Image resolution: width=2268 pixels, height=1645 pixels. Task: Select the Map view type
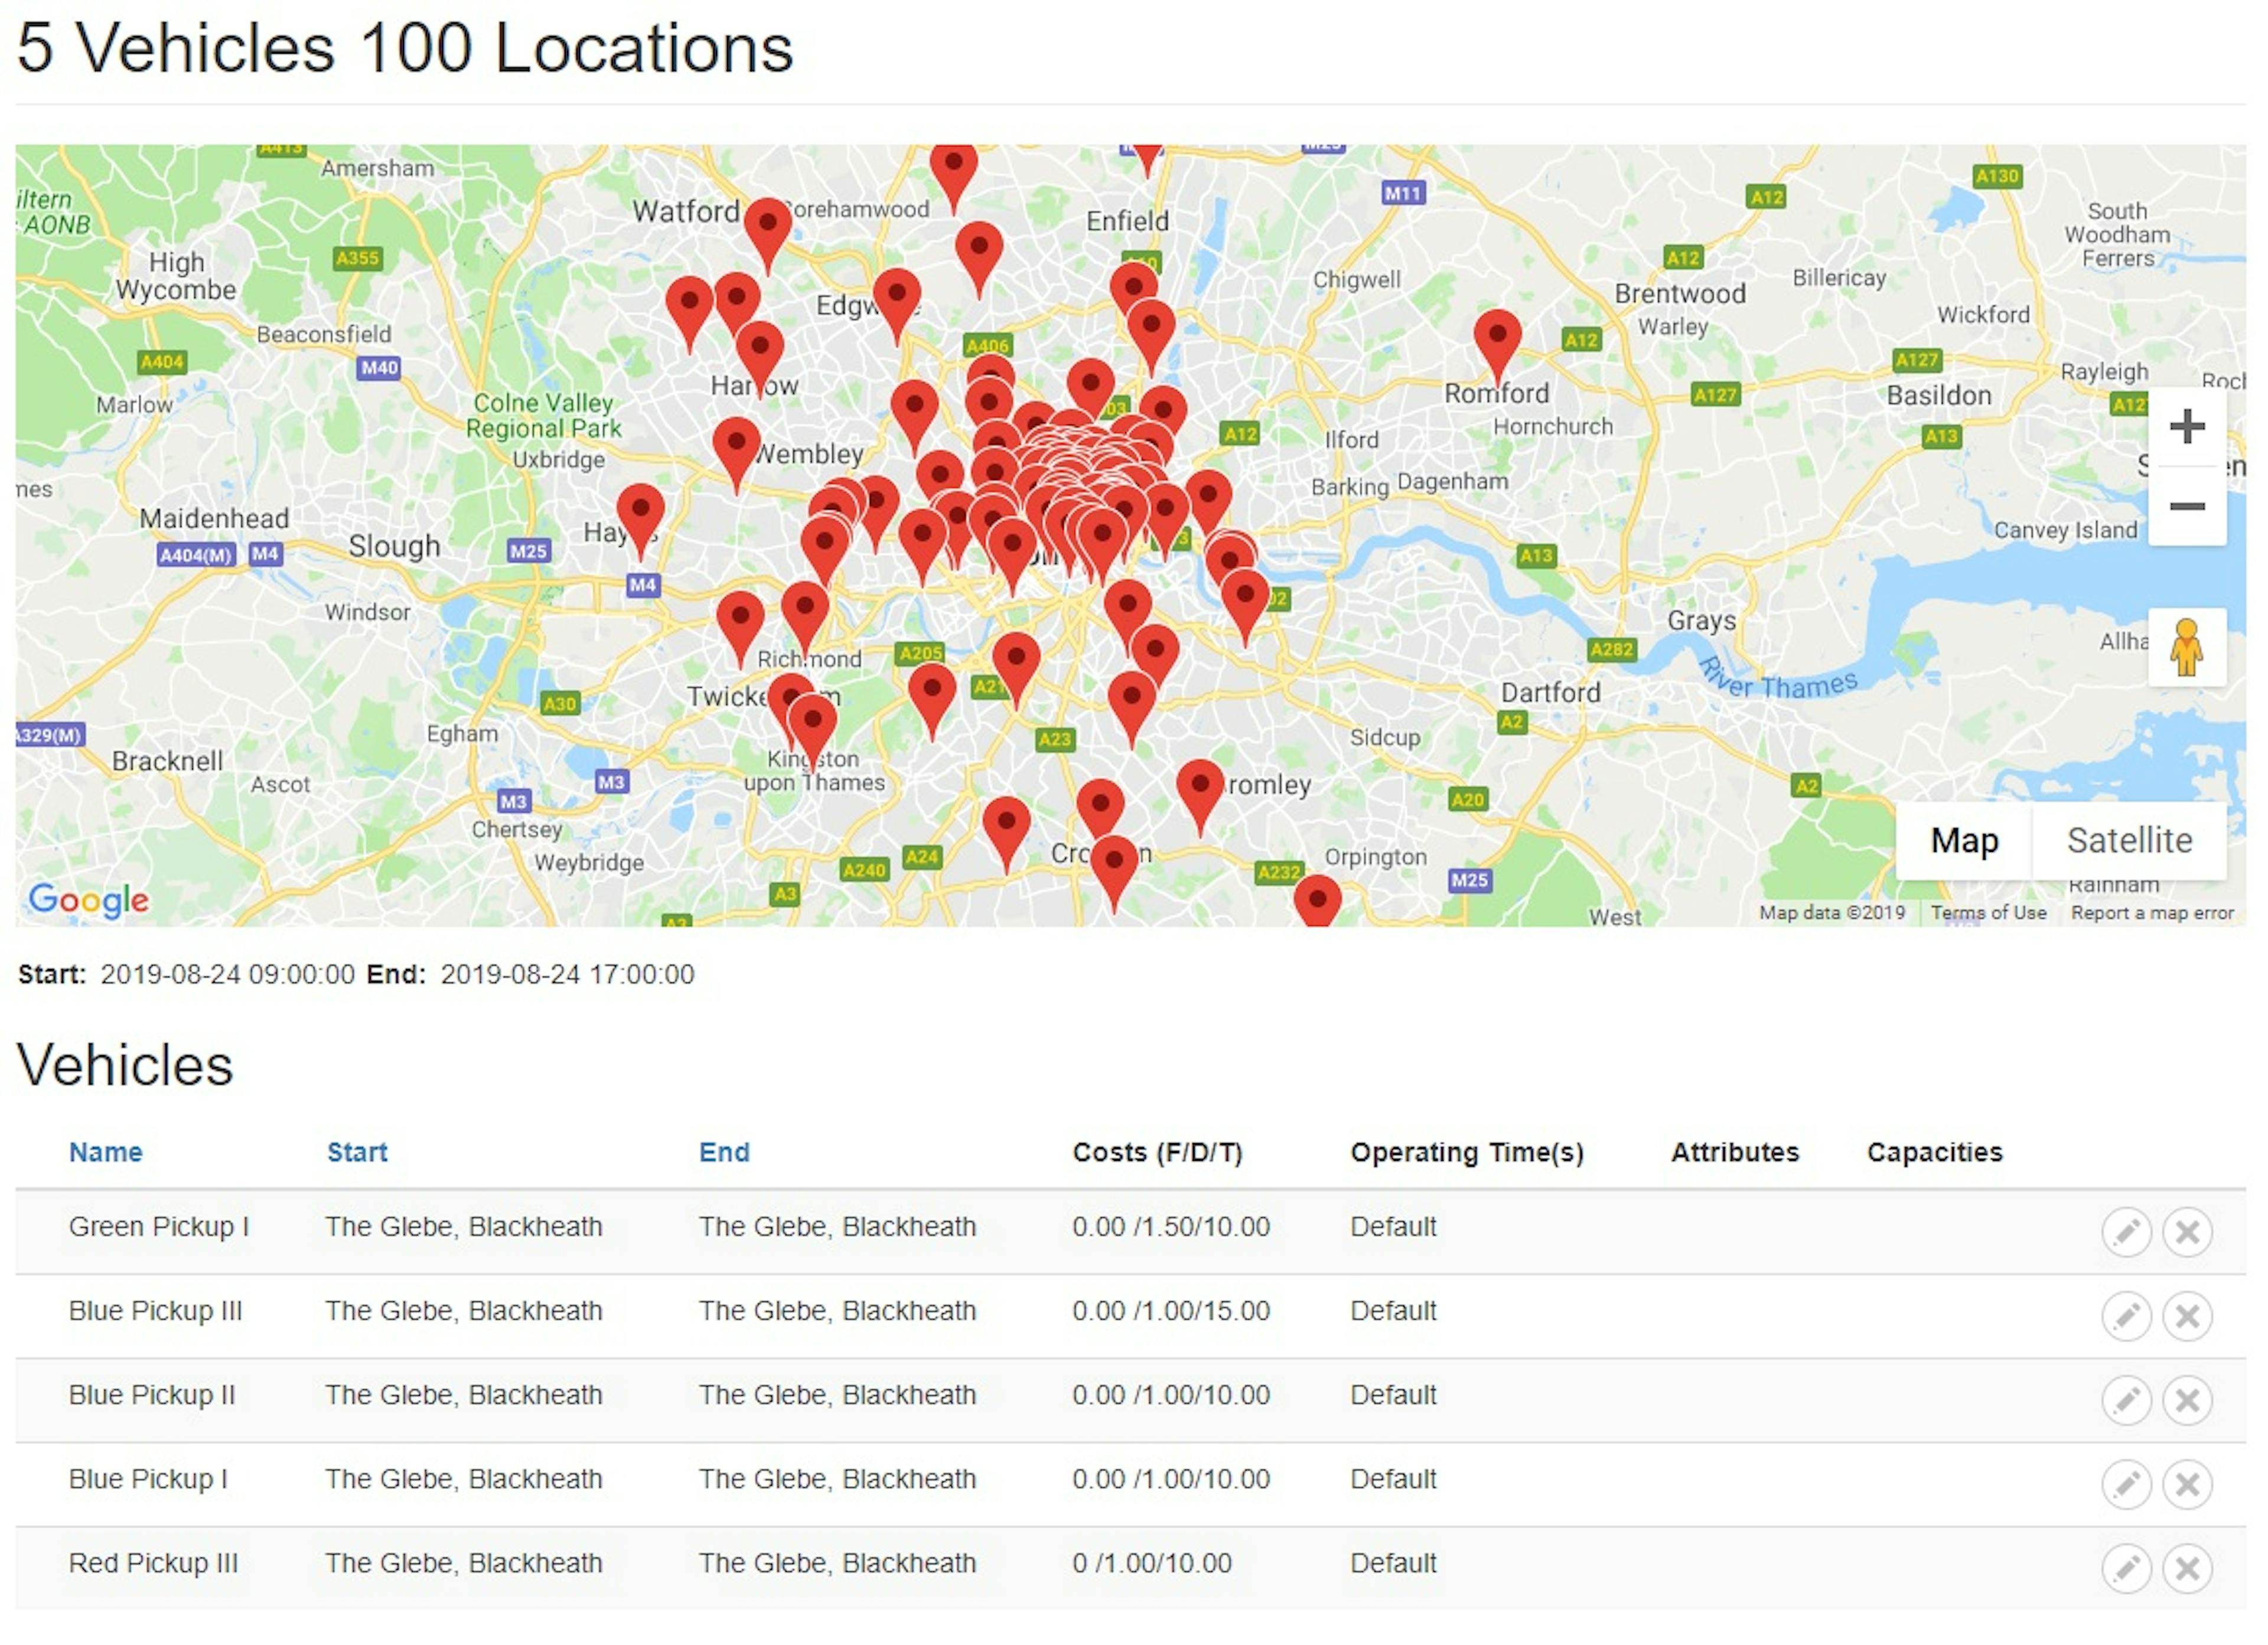(x=1964, y=840)
